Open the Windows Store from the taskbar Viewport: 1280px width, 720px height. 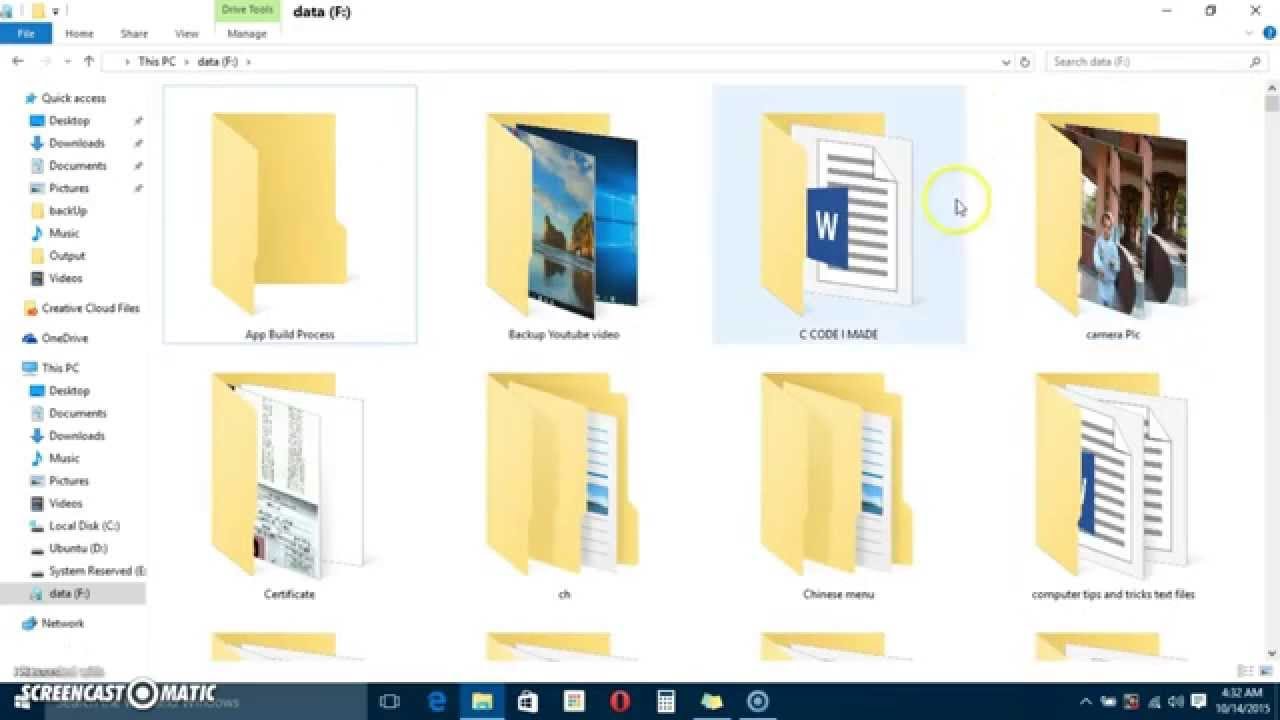click(527, 702)
